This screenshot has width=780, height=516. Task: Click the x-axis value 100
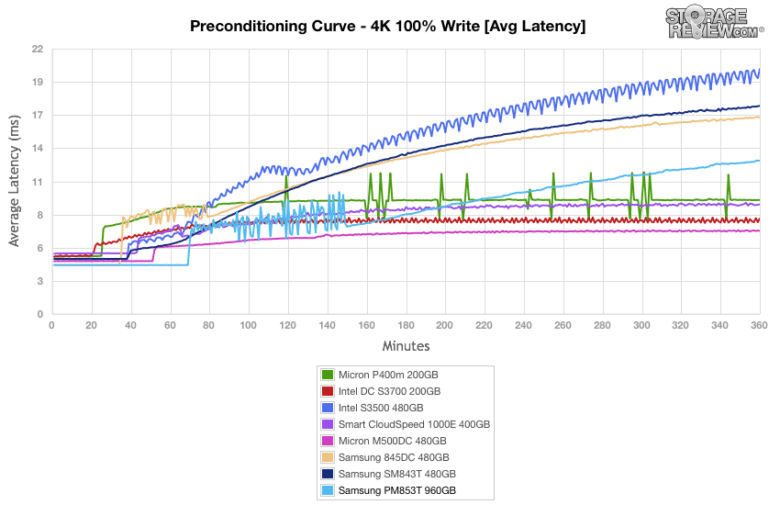tap(248, 325)
